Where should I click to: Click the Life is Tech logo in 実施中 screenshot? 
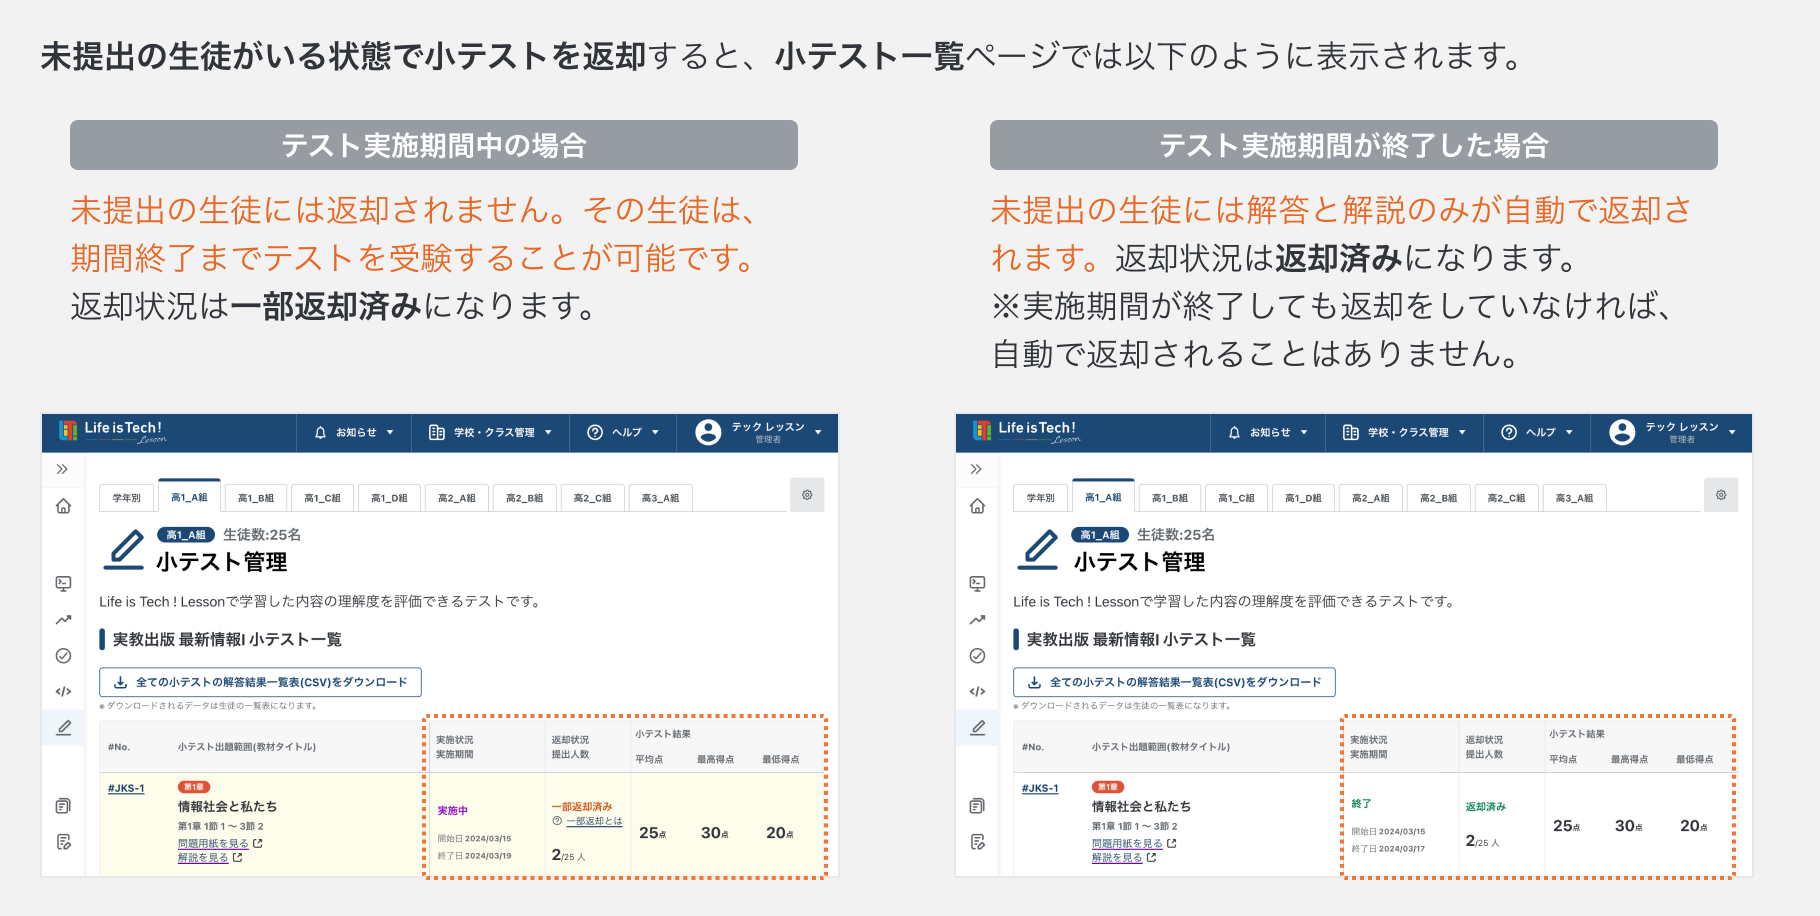(x=111, y=431)
